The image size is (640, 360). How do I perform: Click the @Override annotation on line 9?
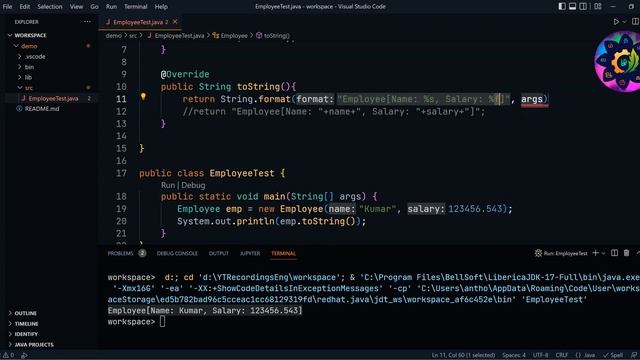click(x=185, y=74)
